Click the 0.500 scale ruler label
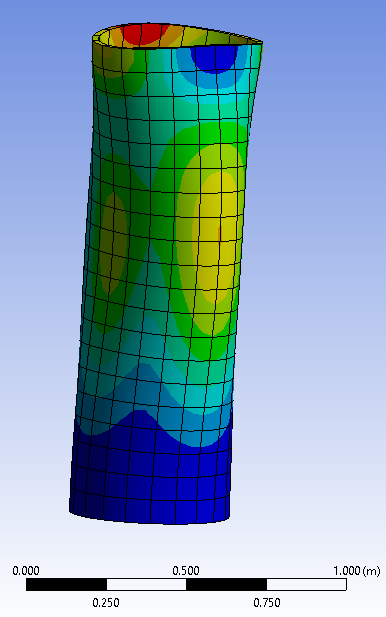The height and width of the screenshot is (617, 386). point(186,571)
